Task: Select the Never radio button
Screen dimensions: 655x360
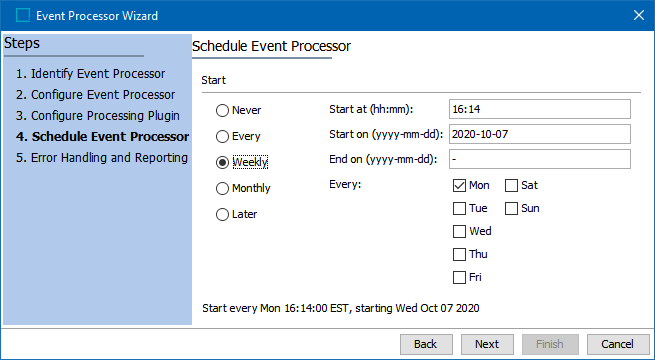Action: (222, 110)
